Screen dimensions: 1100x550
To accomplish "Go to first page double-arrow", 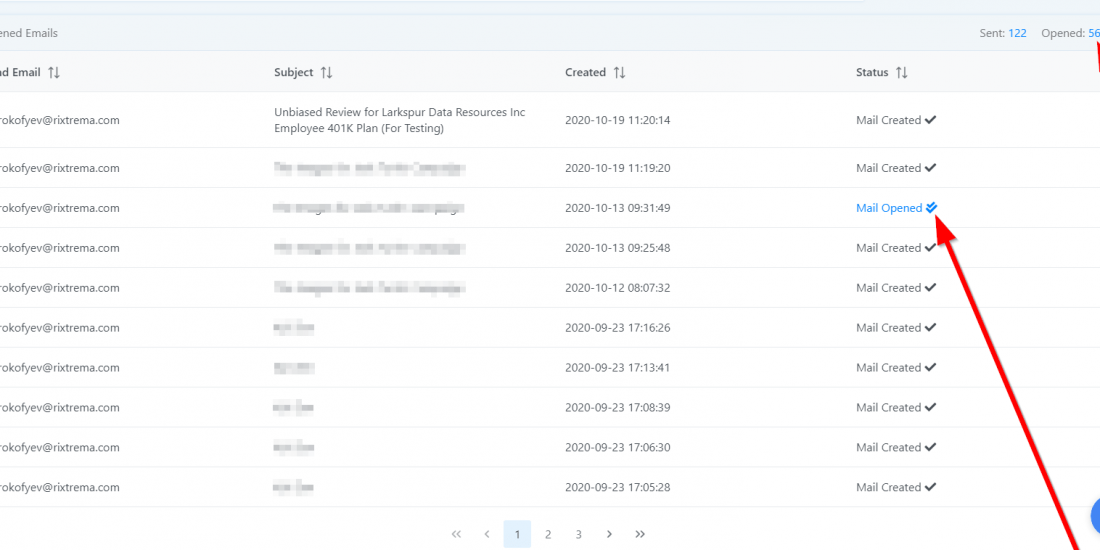I will [456, 534].
